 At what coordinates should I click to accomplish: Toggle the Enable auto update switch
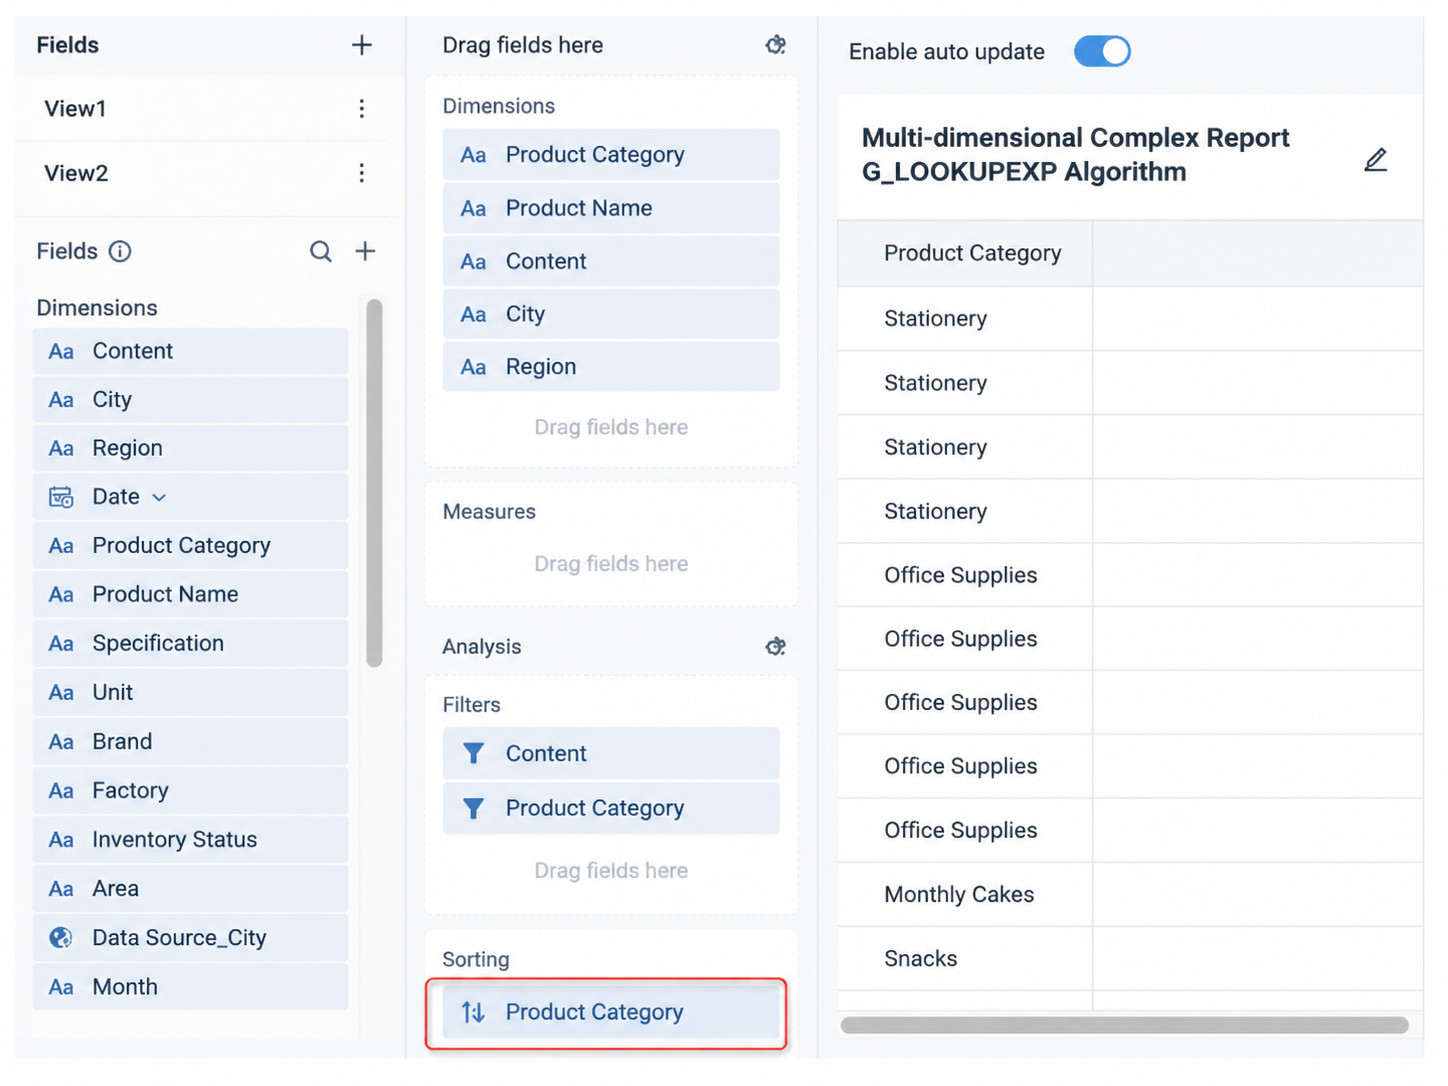point(1102,51)
